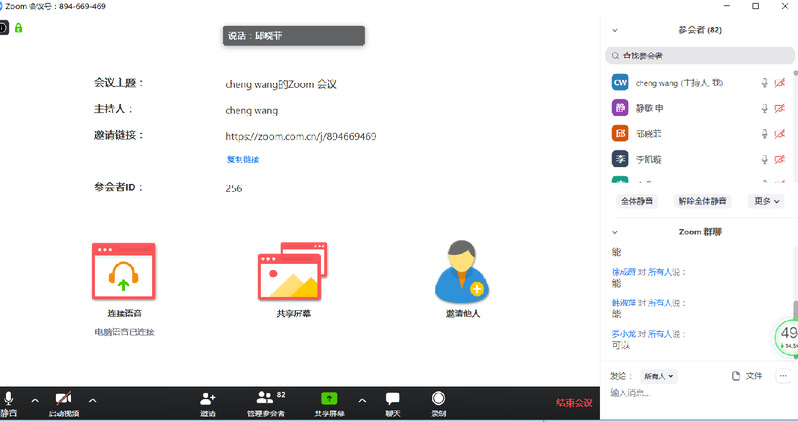This screenshot has height=422, width=798.
Task: Click the large 连接语音 headphone icon
Action: [121, 271]
